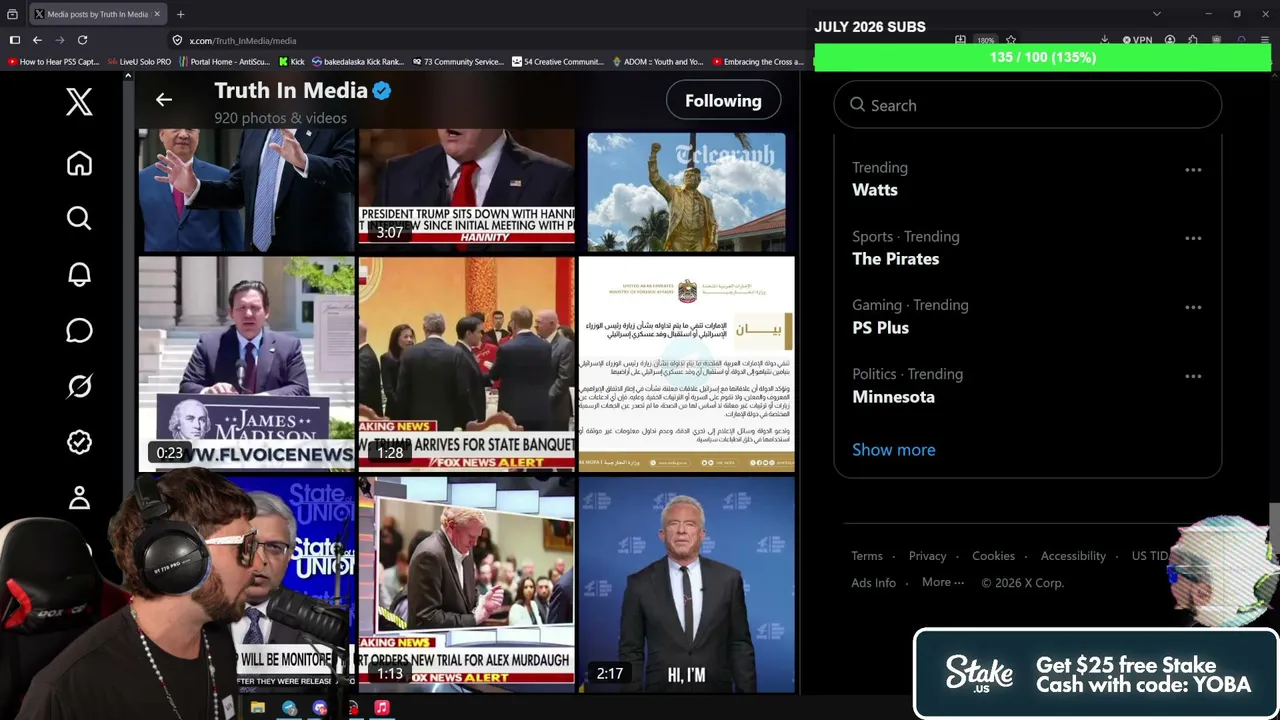Open 73 Community Service bookmark

[x=457, y=61]
